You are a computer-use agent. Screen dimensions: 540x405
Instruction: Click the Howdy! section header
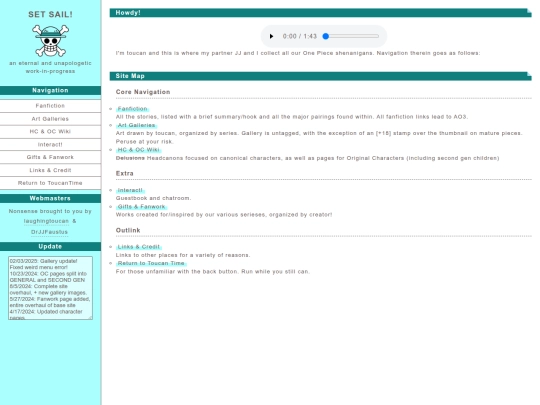pyautogui.click(x=320, y=13)
